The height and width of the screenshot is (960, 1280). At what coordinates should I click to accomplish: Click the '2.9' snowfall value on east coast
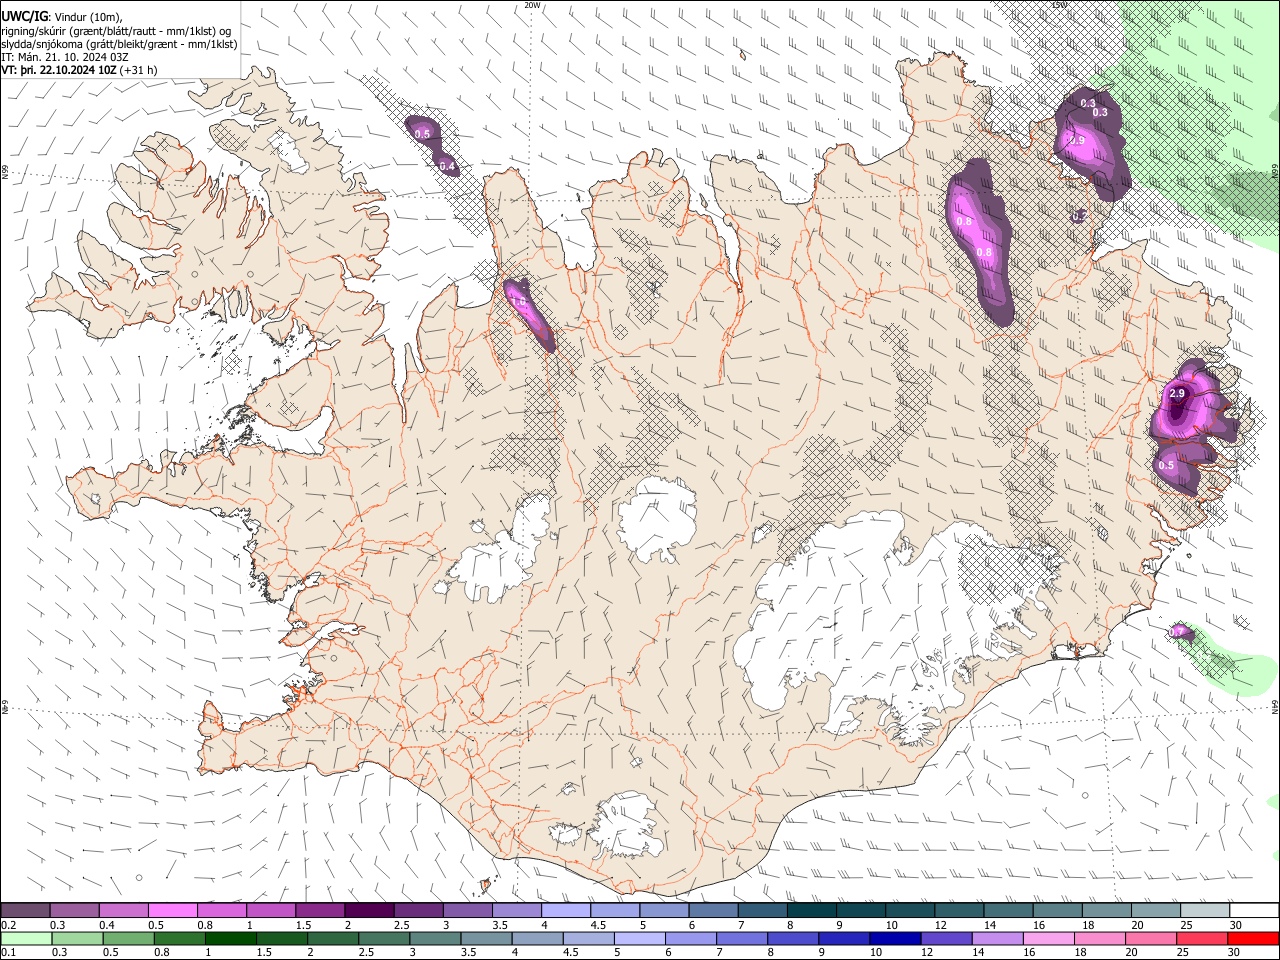pyautogui.click(x=1177, y=394)
